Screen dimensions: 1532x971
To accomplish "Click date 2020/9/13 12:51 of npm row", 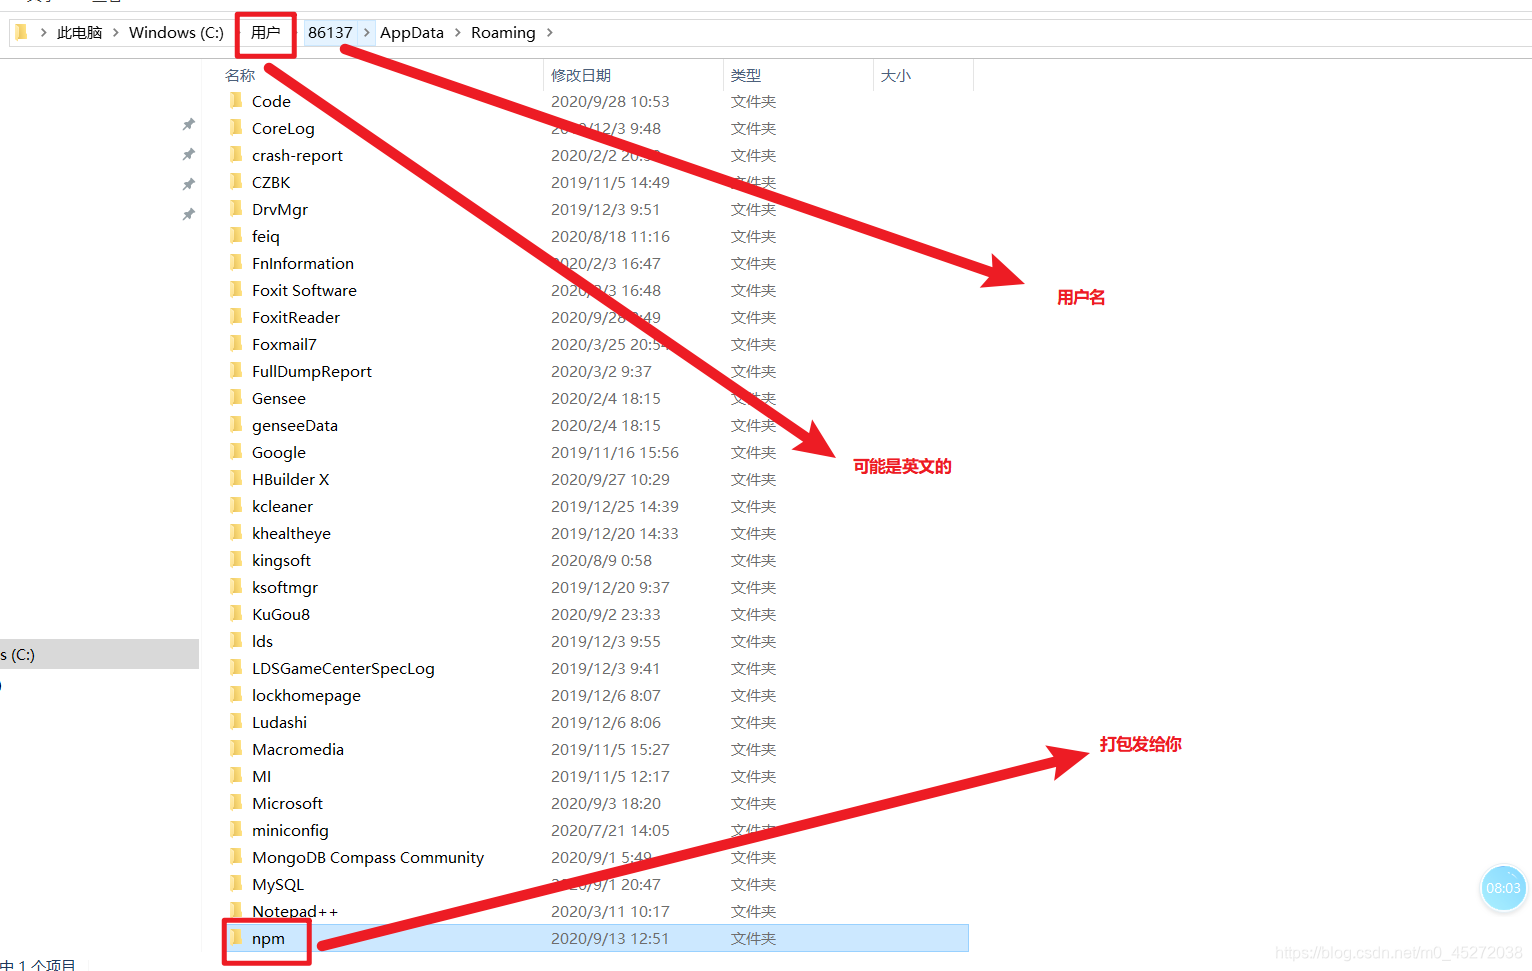I will 610,938.
